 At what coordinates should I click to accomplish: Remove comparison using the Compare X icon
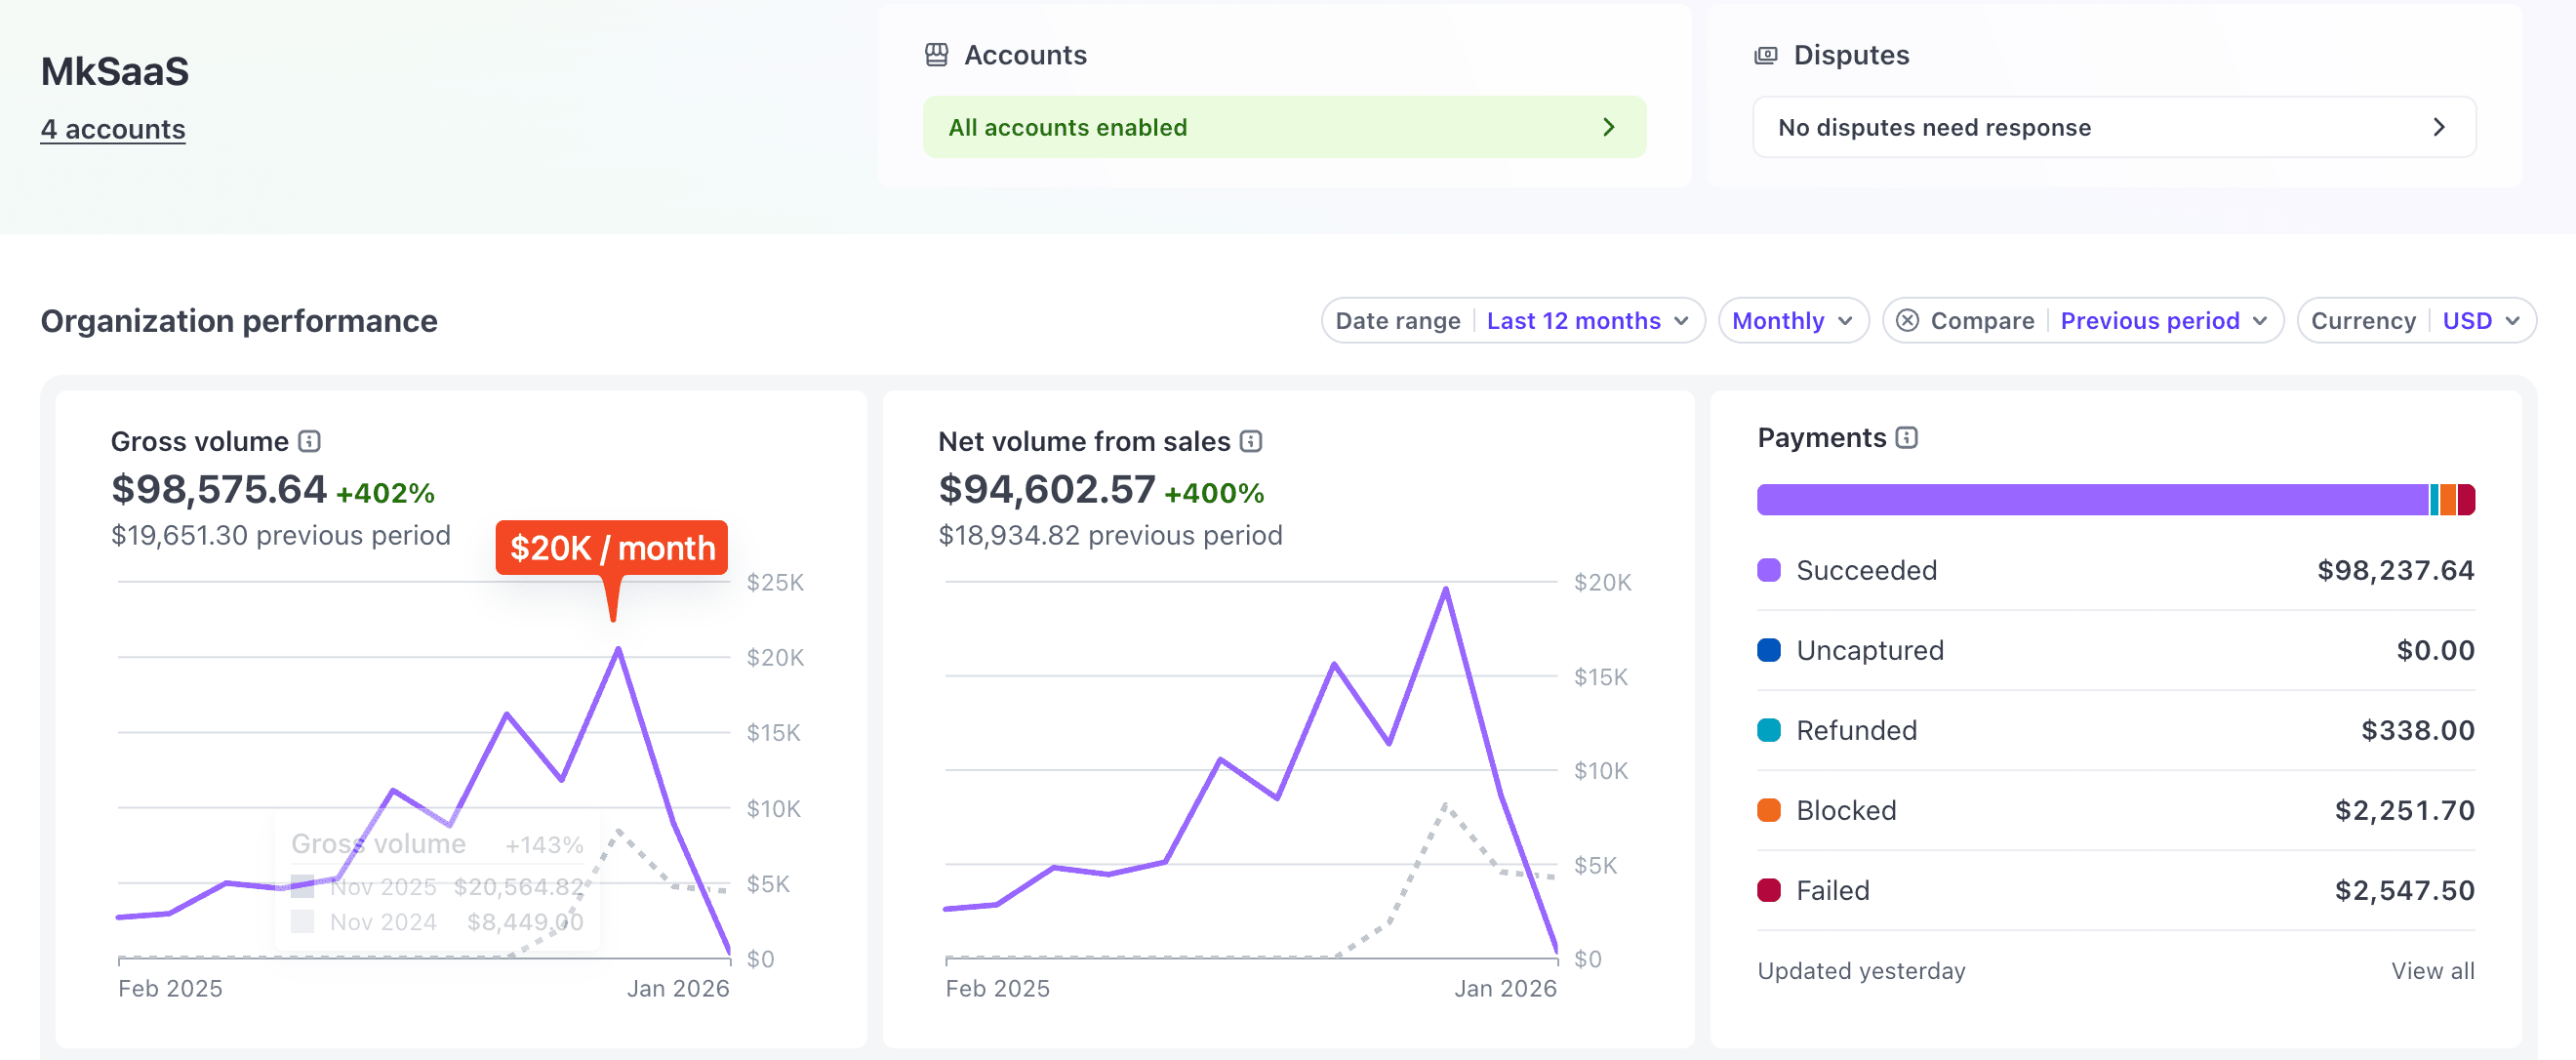[1907, 321]
